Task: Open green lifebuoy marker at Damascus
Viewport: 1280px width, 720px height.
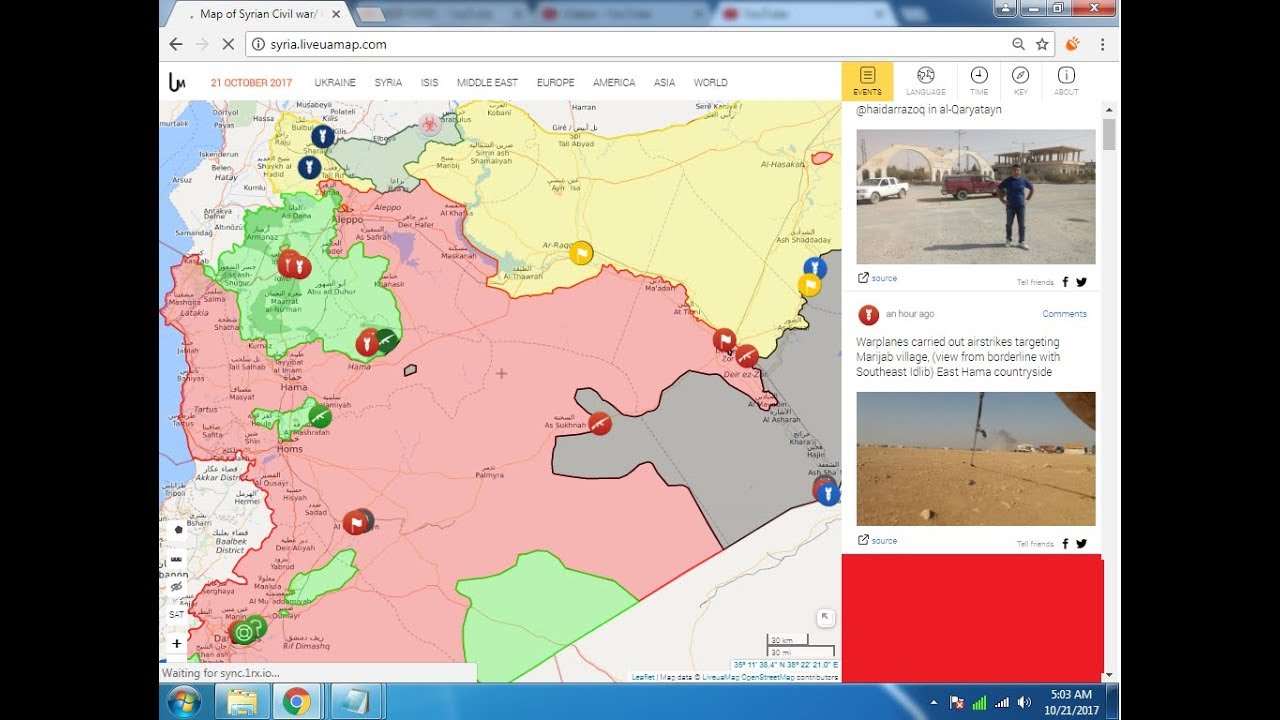Action: [x=242, y=632]
